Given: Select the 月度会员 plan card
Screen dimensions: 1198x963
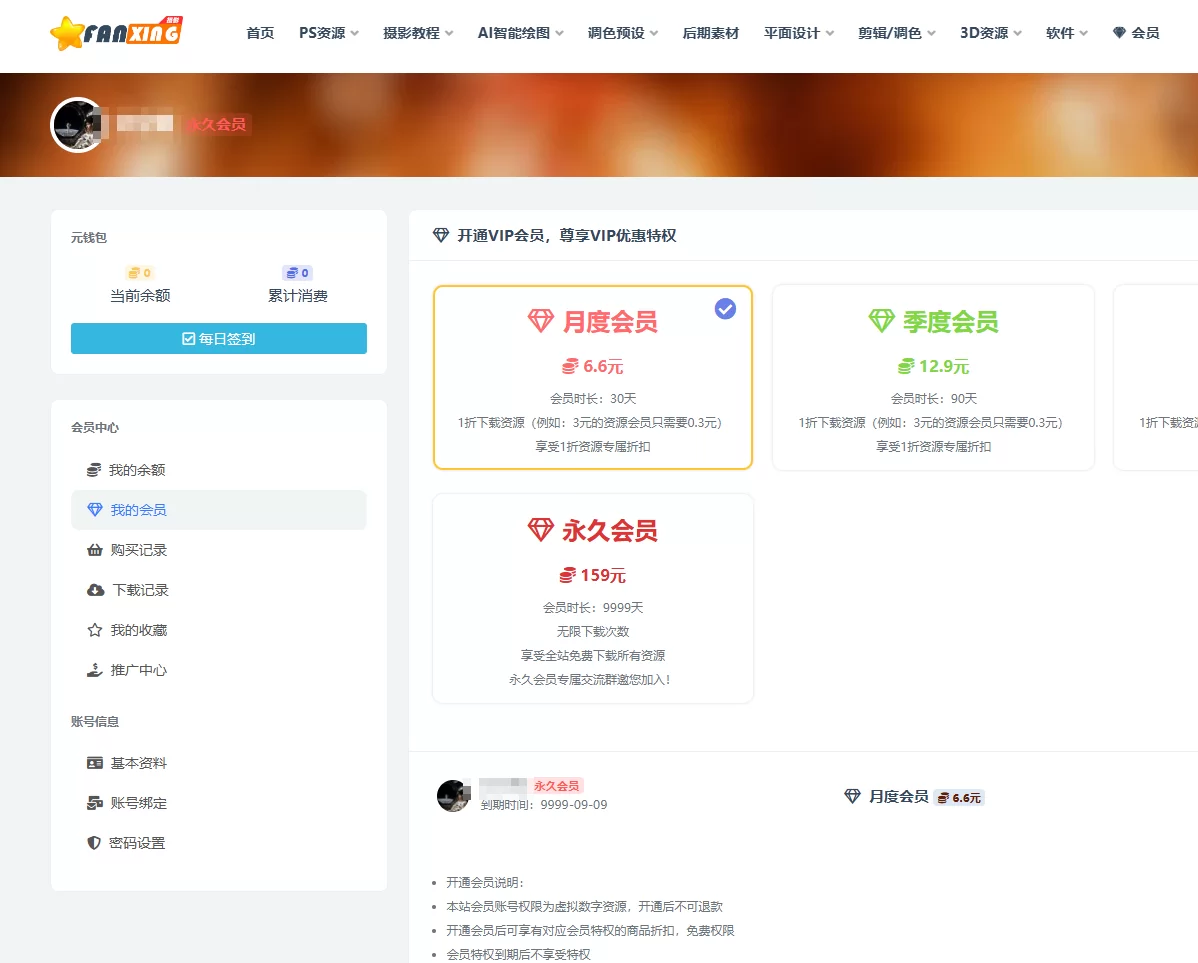Looking at the screenshot, I should (x=593, y=378).
